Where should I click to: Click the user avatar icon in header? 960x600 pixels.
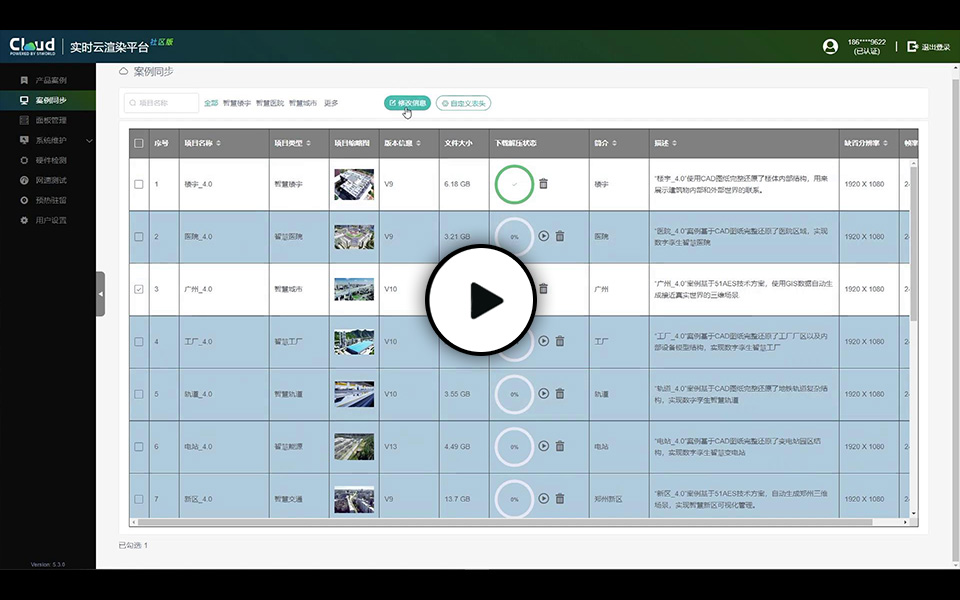point(830,47)
